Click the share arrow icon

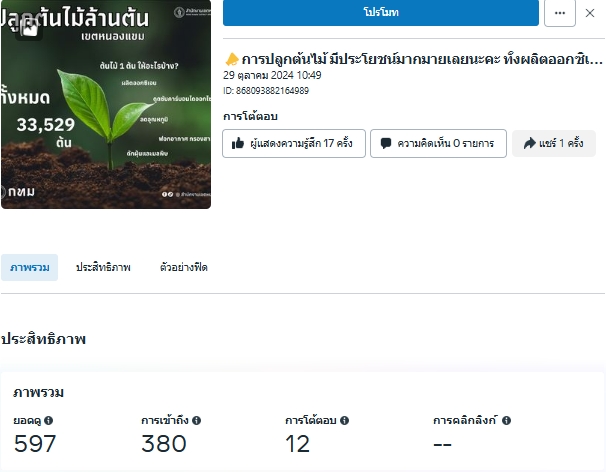tap(527, 144)
